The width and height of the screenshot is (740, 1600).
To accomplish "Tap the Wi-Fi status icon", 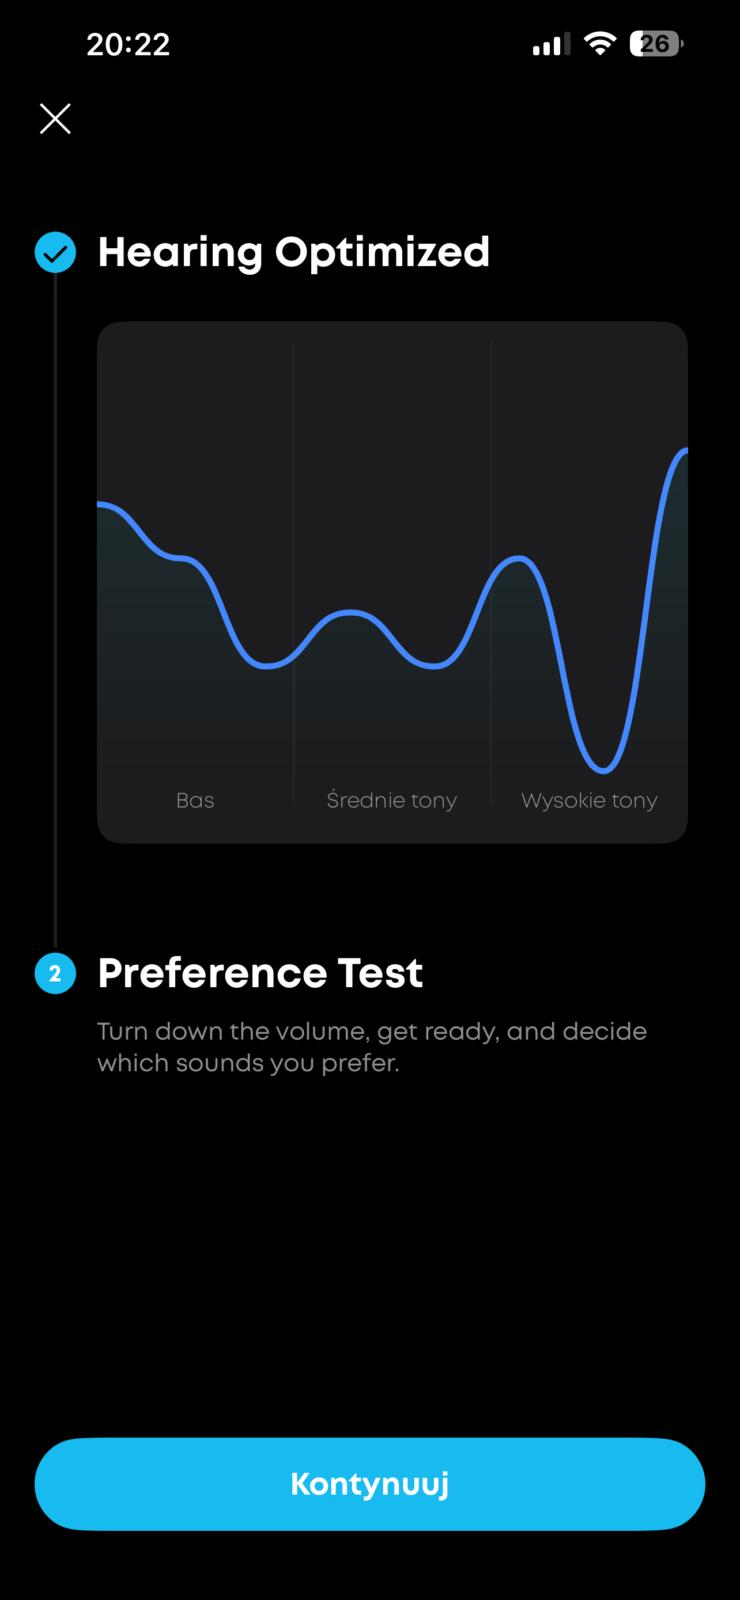I will [600, 44].
